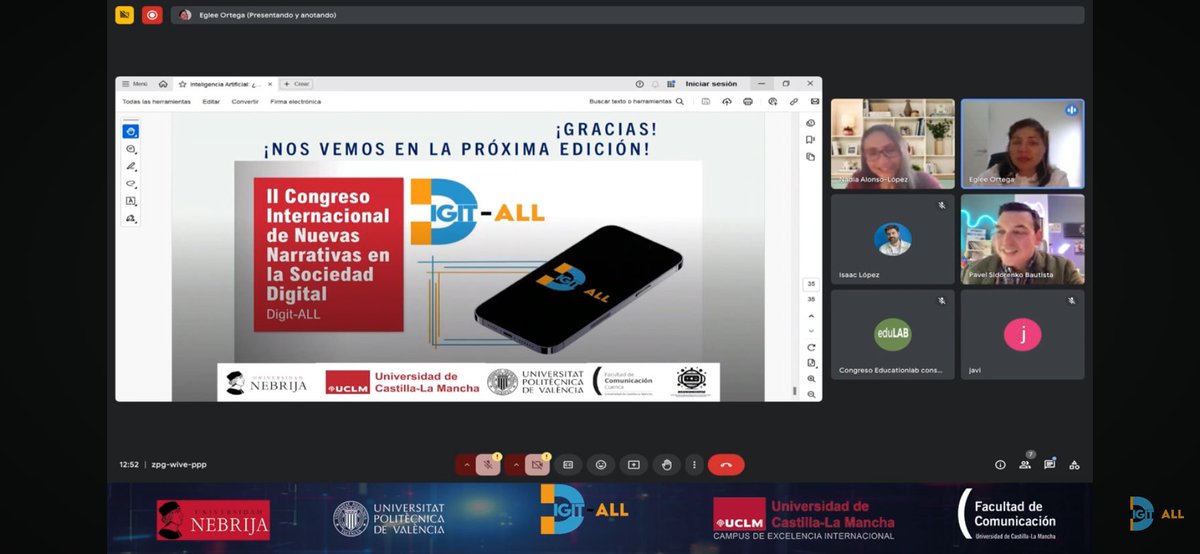Select the Congreso Educationlab participant tile
Screen dimensions: 1200x554
point(893,335)
